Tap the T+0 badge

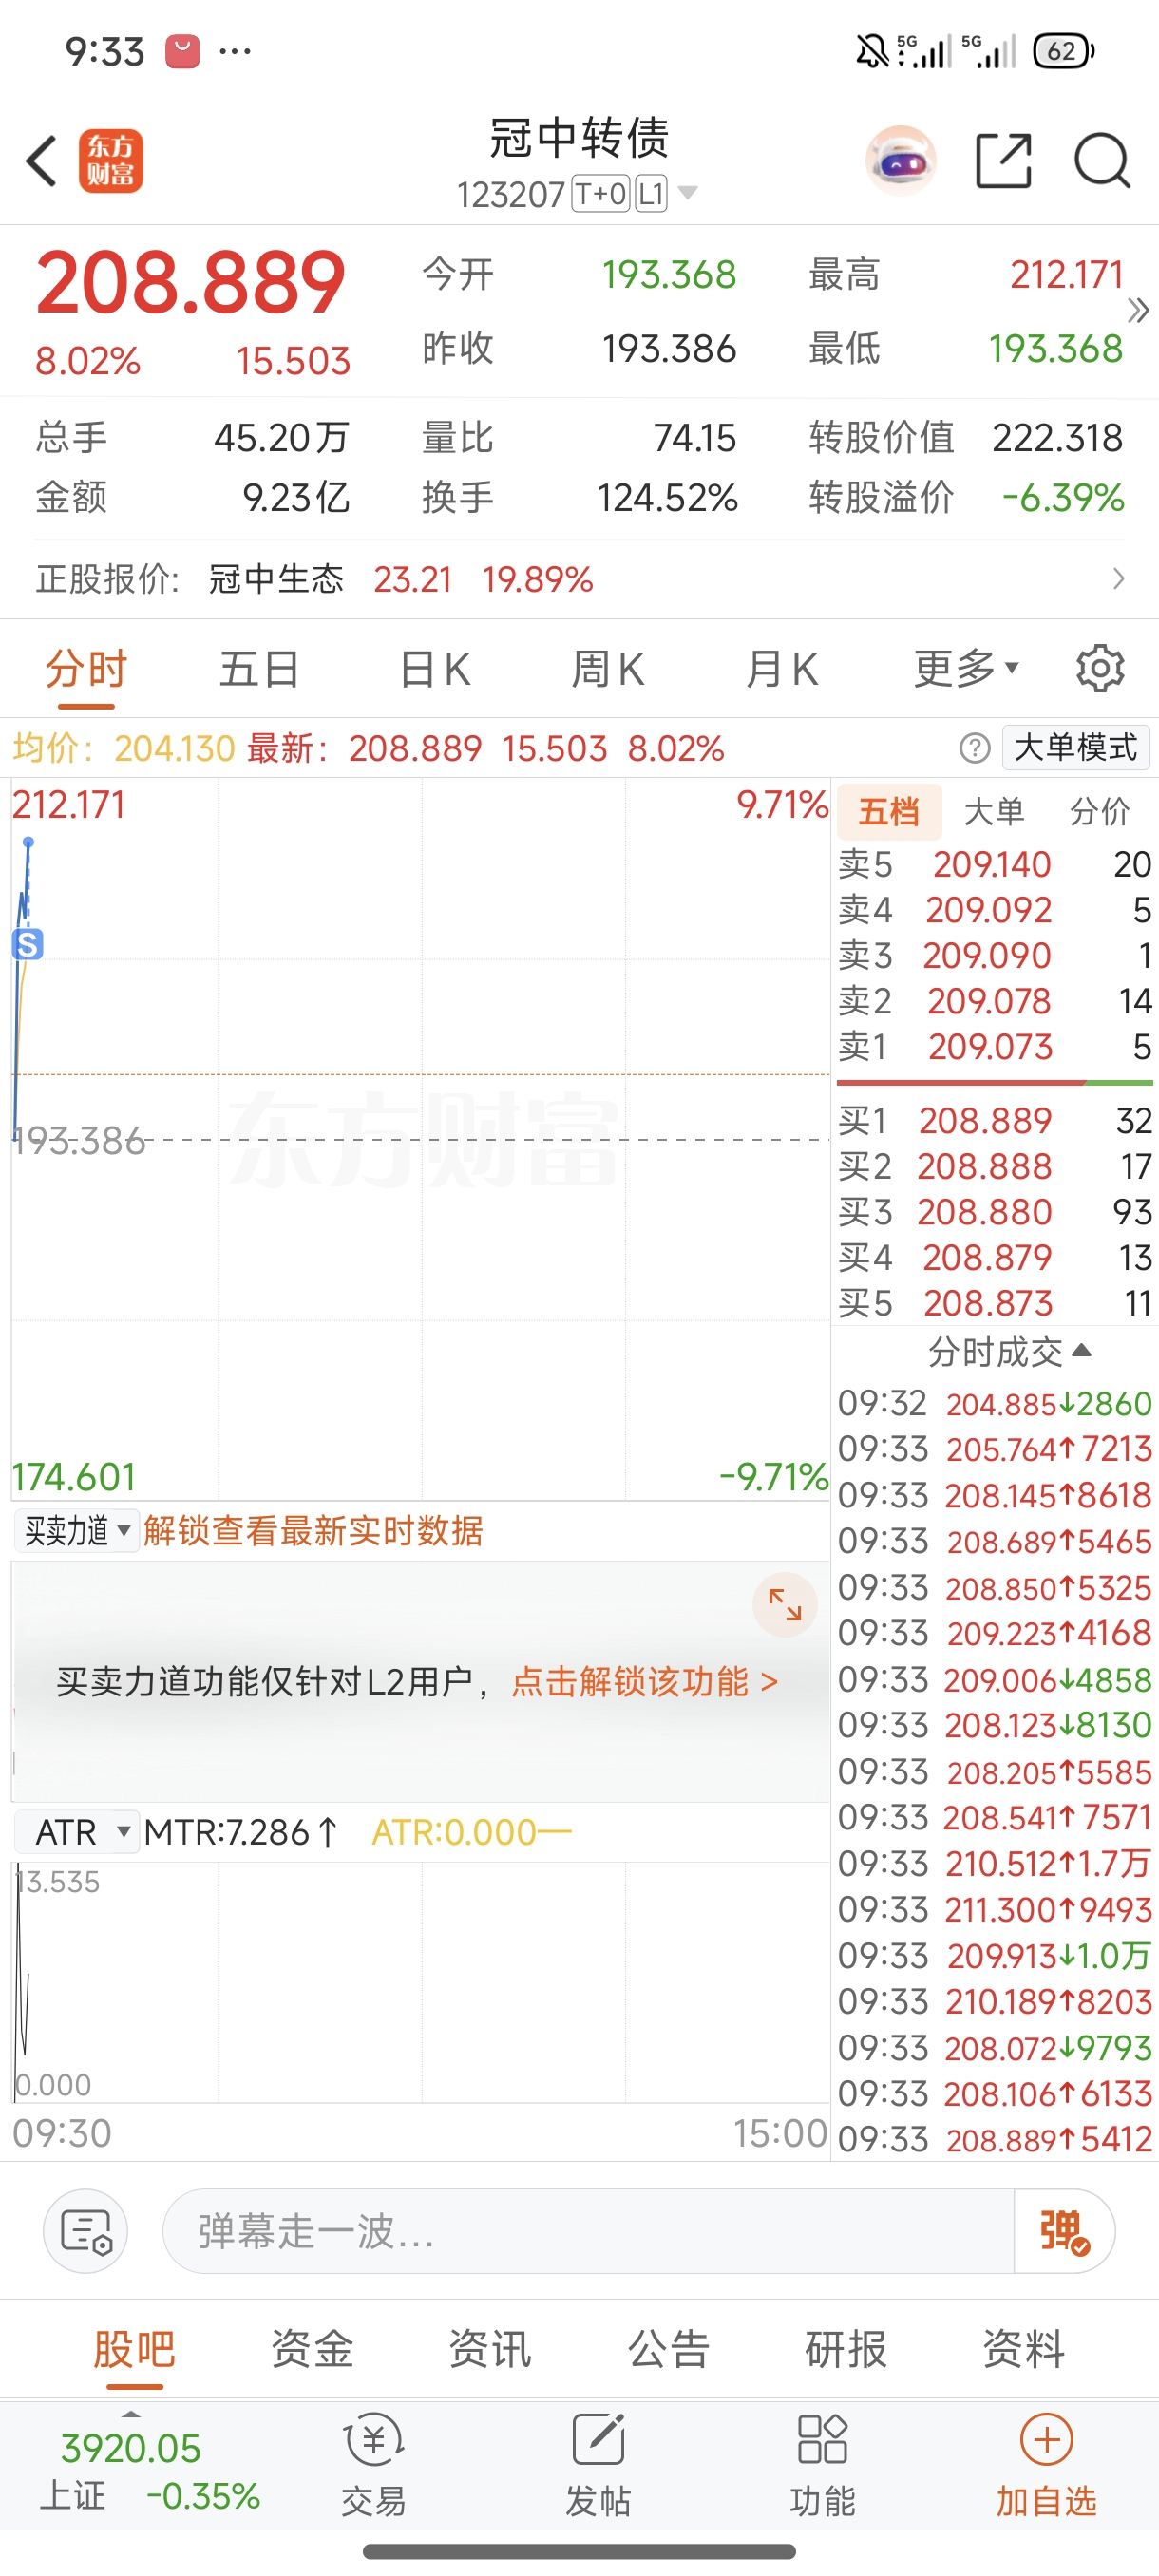(600, 193)
